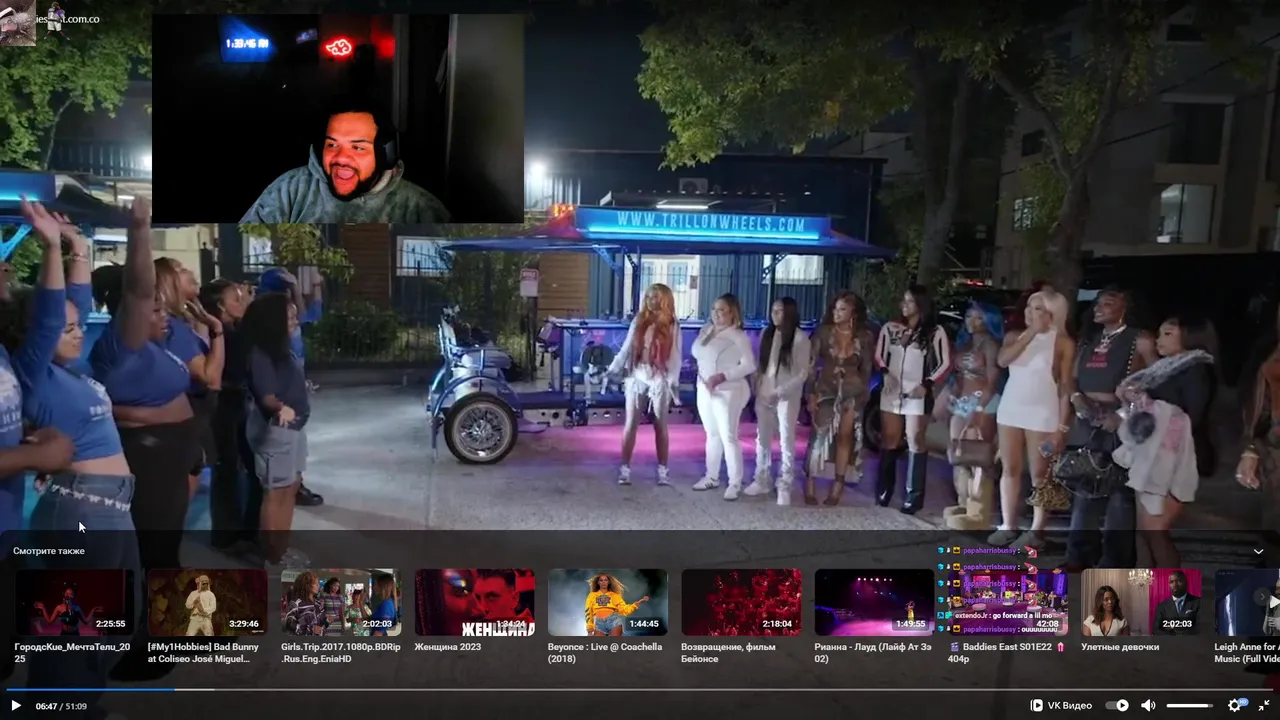Play the video with the play button
The image size is (1280, 720).
coord(16,706)
